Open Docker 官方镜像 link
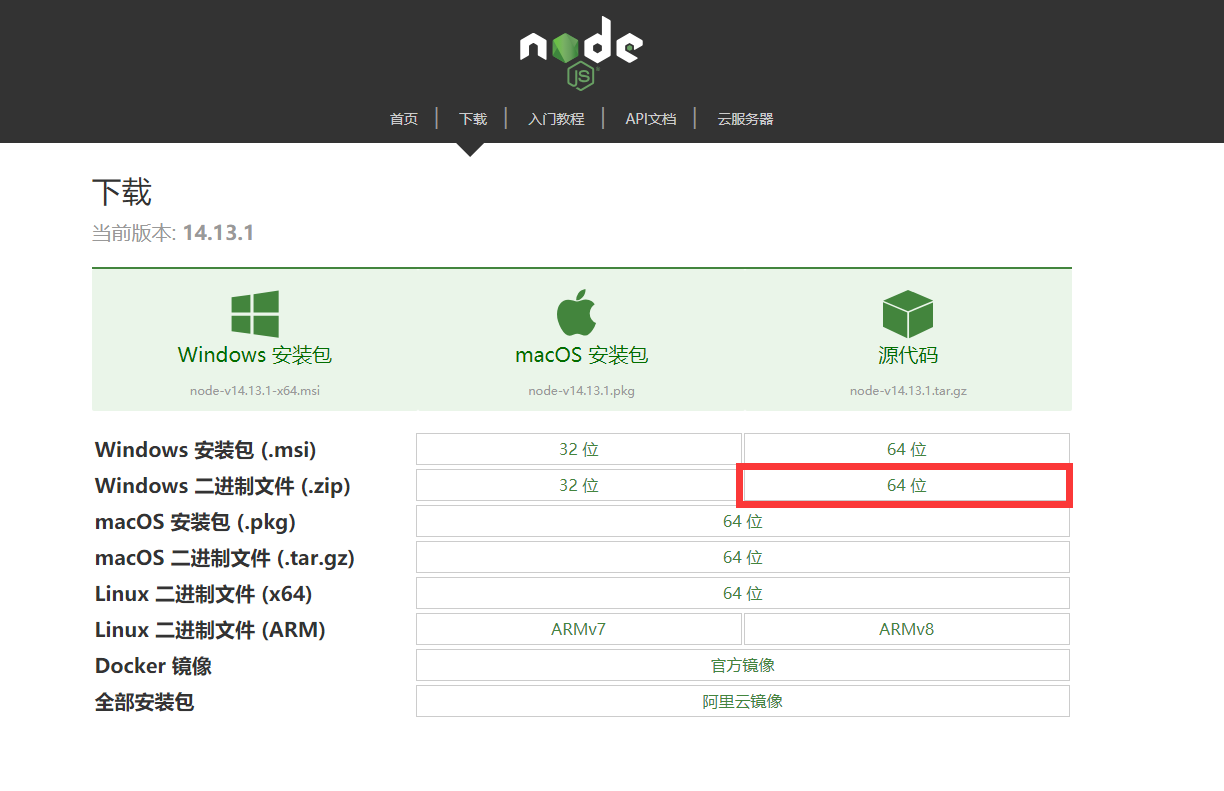Screen dimensions: 1224x791 click(x=743, y=665)
